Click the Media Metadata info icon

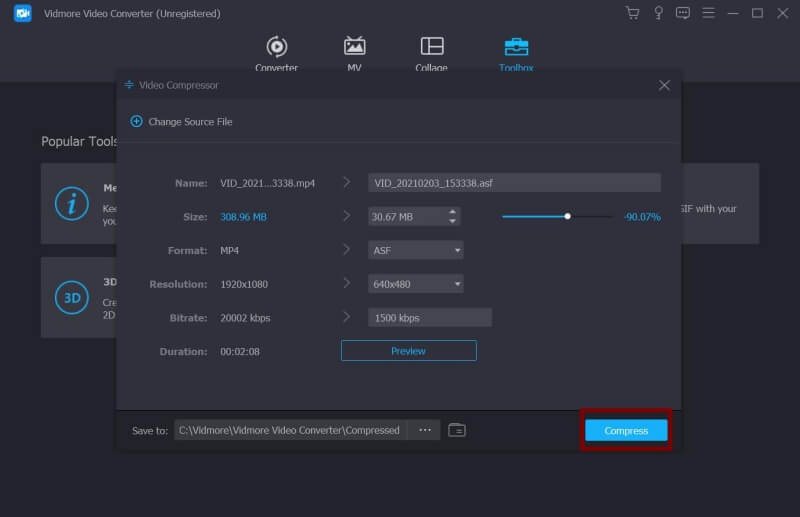(71, 203)
